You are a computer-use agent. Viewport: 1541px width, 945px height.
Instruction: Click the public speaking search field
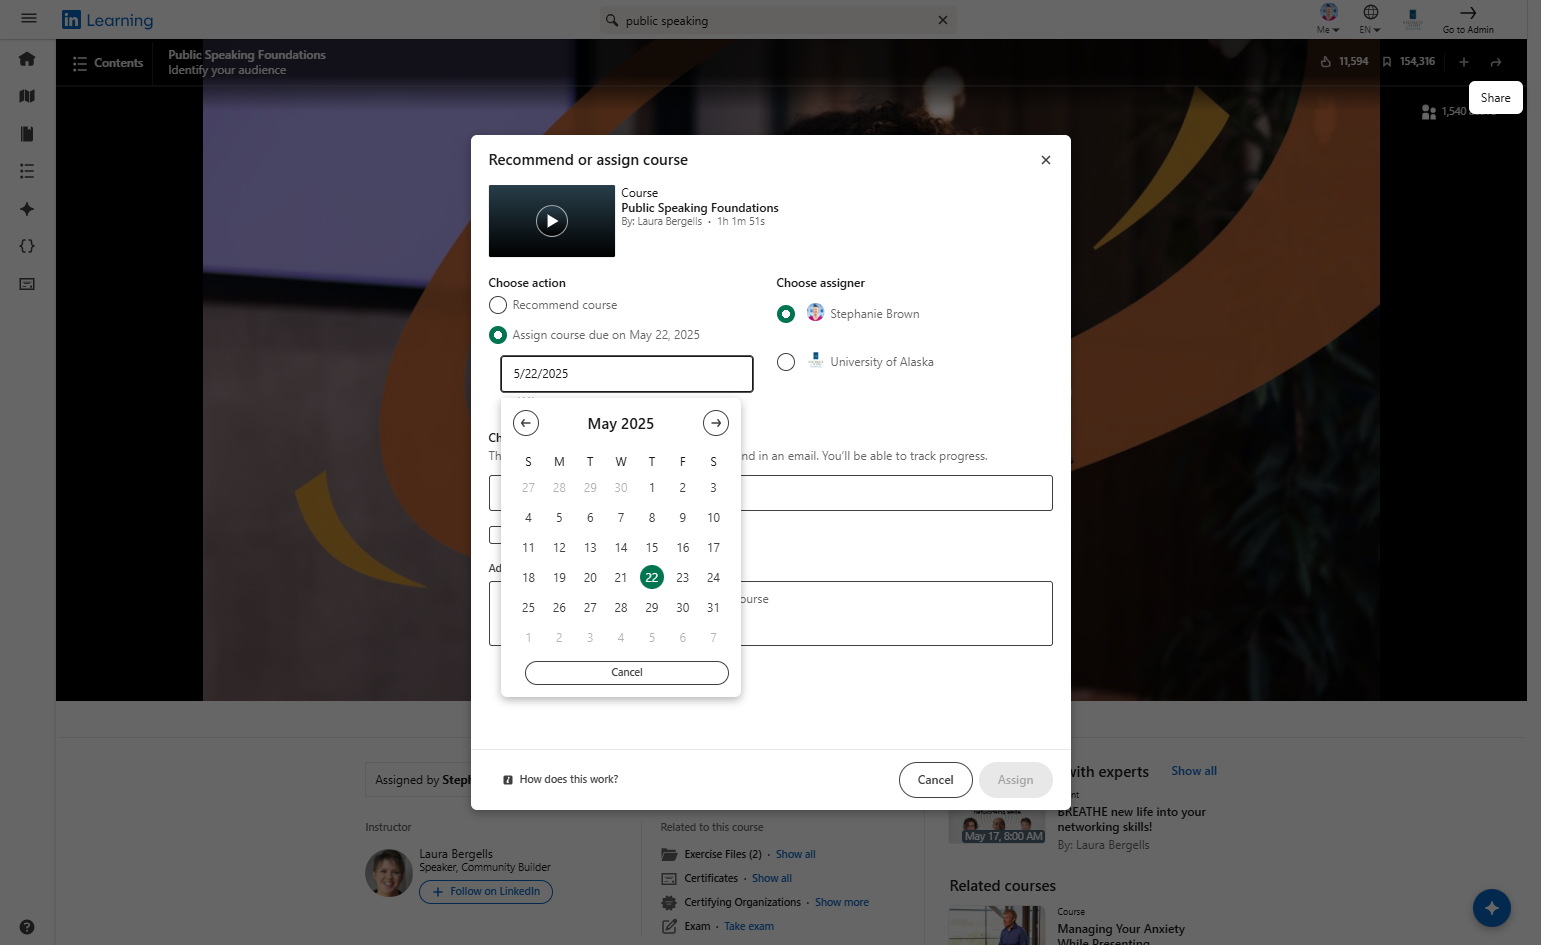pos(777,20)
